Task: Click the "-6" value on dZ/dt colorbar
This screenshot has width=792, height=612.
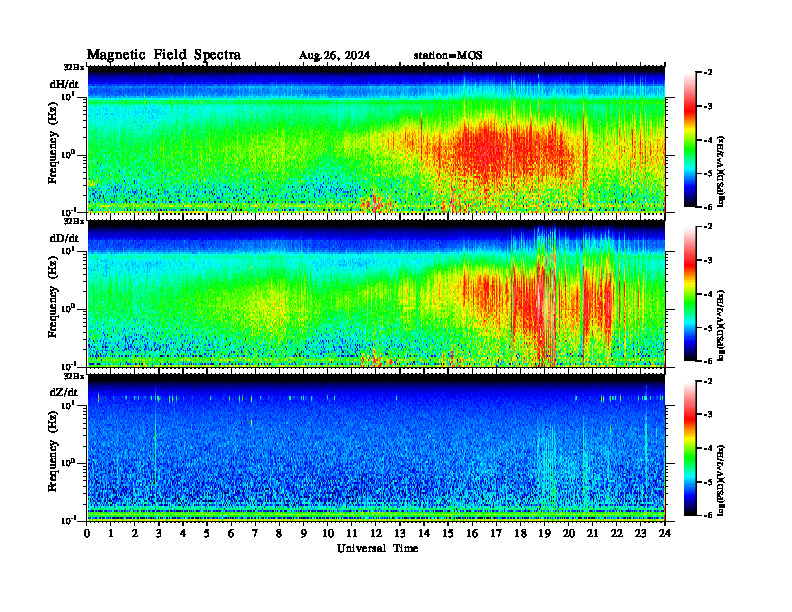Action: (709, 515)
